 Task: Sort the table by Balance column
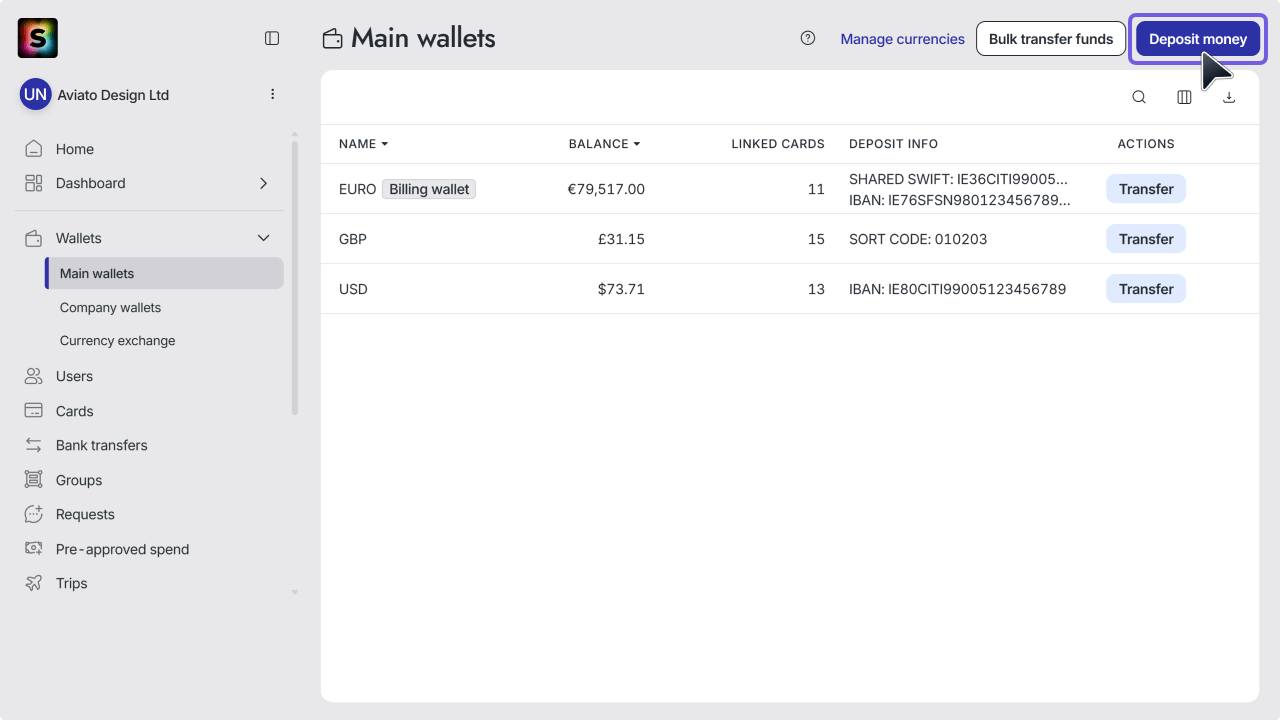pos(604,144)
